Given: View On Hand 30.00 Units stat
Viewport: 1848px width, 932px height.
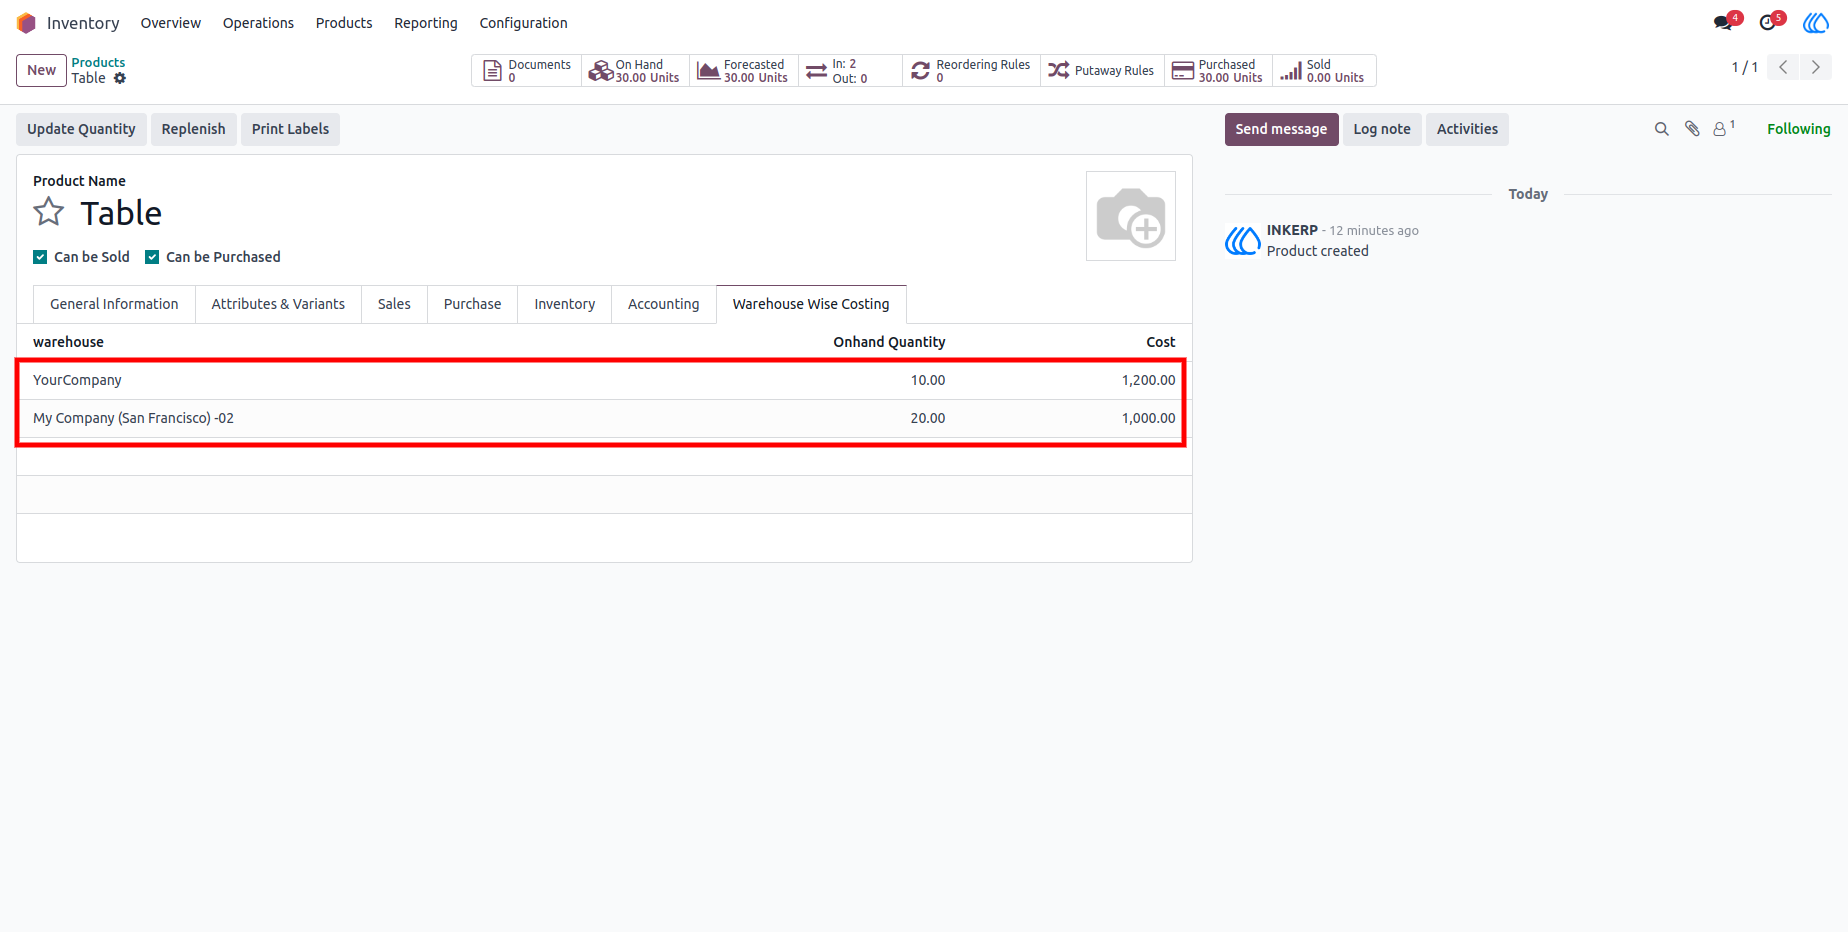Looking at the screenshot, I should point(635,71).
